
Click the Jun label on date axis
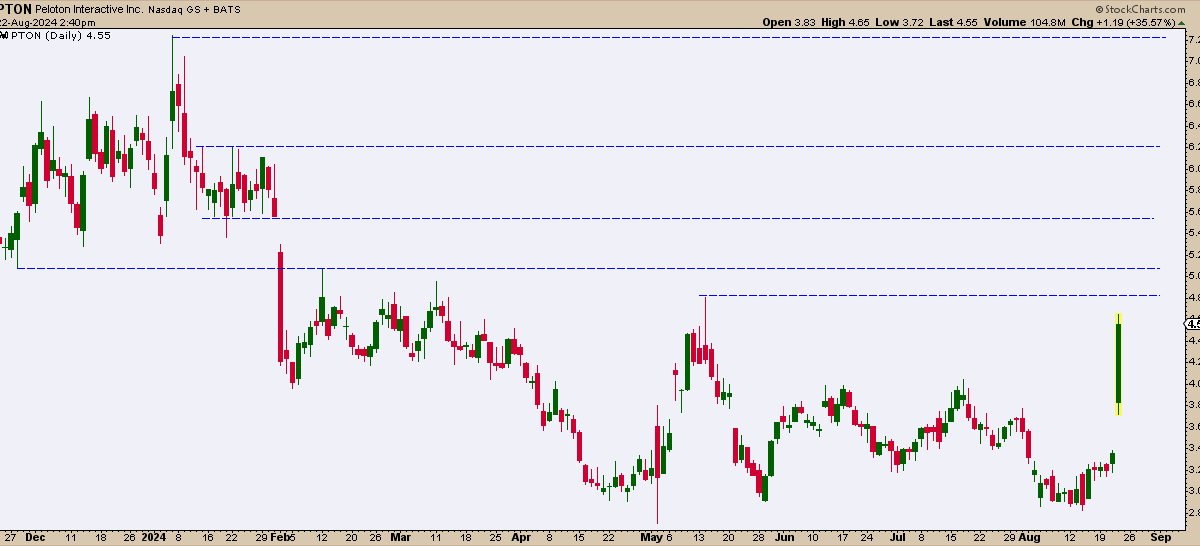tap(787, 536)
